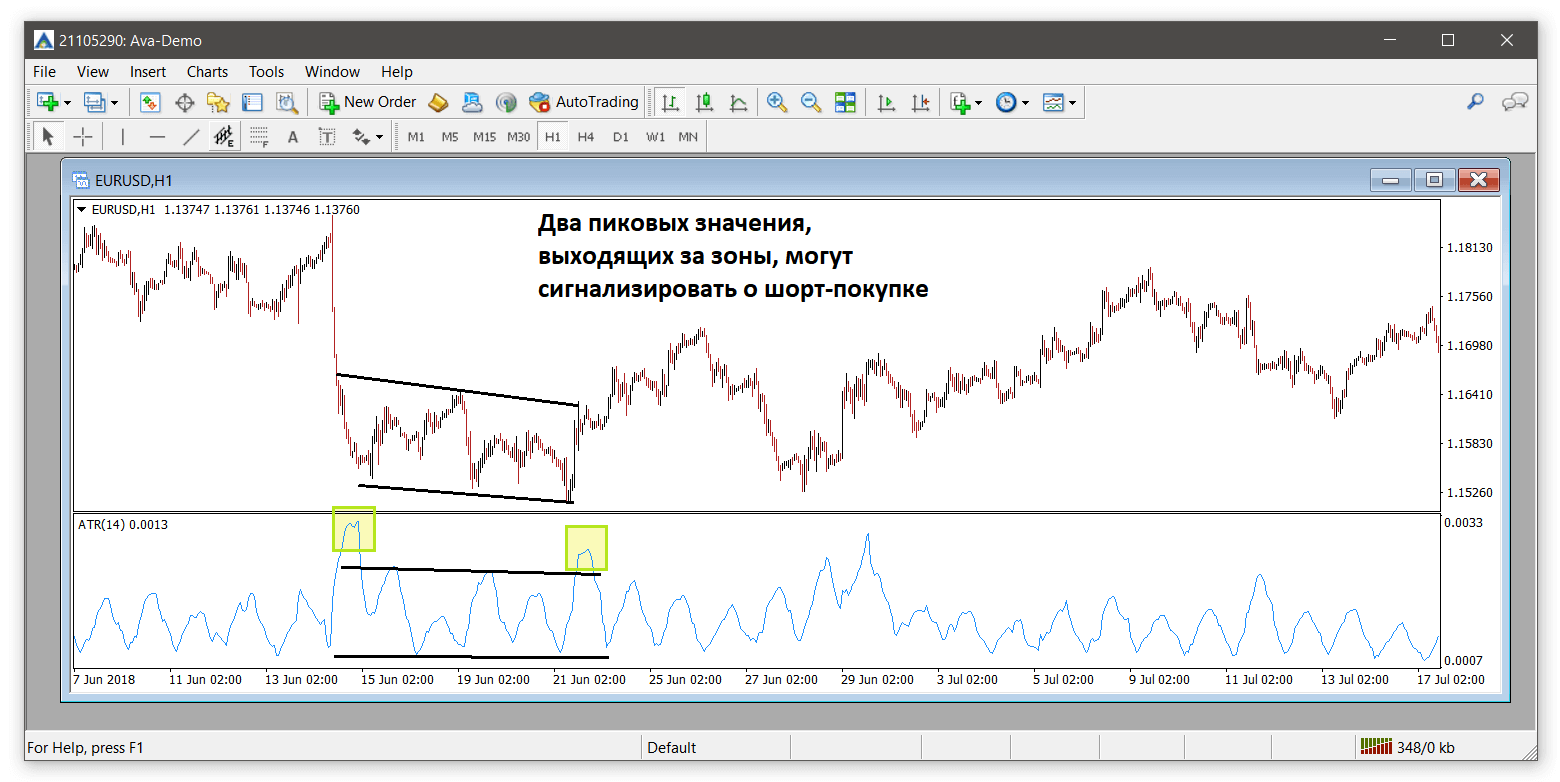Image resolution: width=1560 pixels, height=782 pixels.
Task: Switch timeframe to M1
Action: (416, 137)
